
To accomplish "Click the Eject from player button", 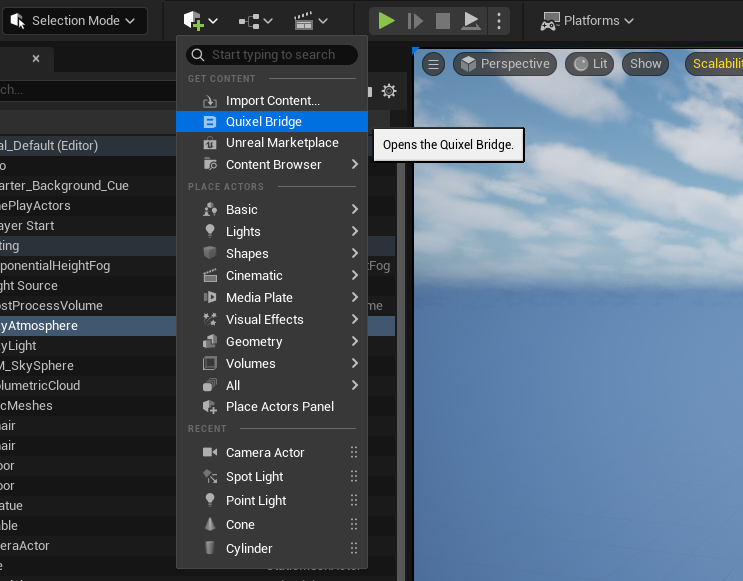I will 471,21.
